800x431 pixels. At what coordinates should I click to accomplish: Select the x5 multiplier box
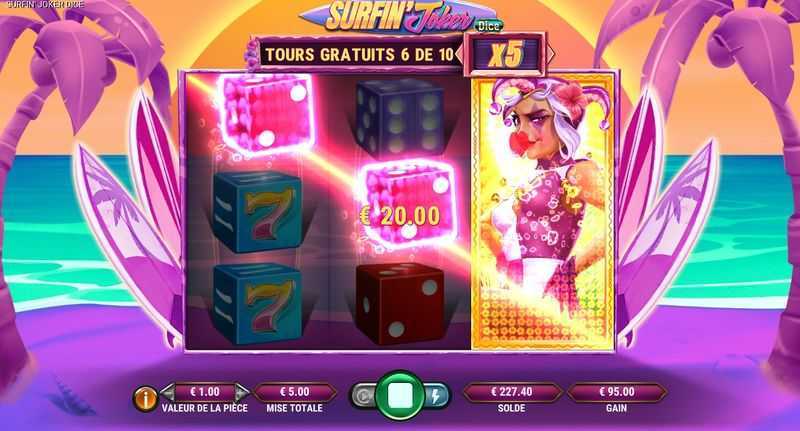point(505,54)
